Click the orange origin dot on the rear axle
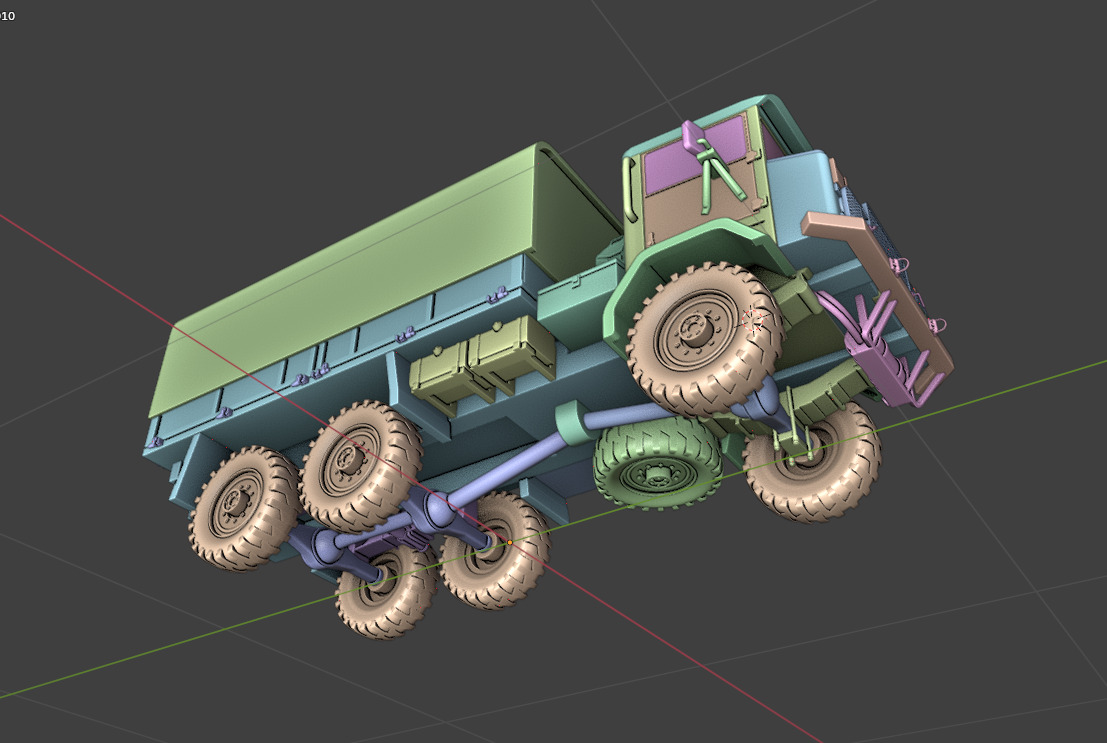The image size is (1107, 743). click(x=510, y=543)
